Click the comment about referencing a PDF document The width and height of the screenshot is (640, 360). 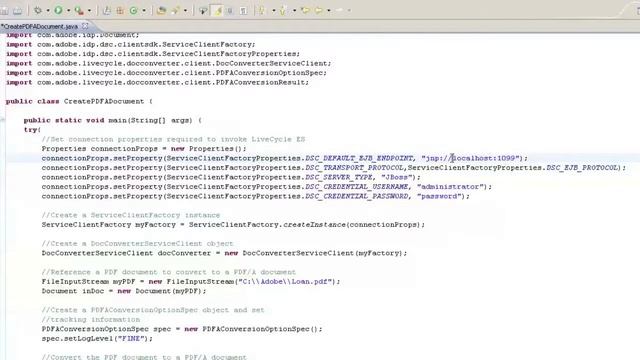(x=169, y=272)
